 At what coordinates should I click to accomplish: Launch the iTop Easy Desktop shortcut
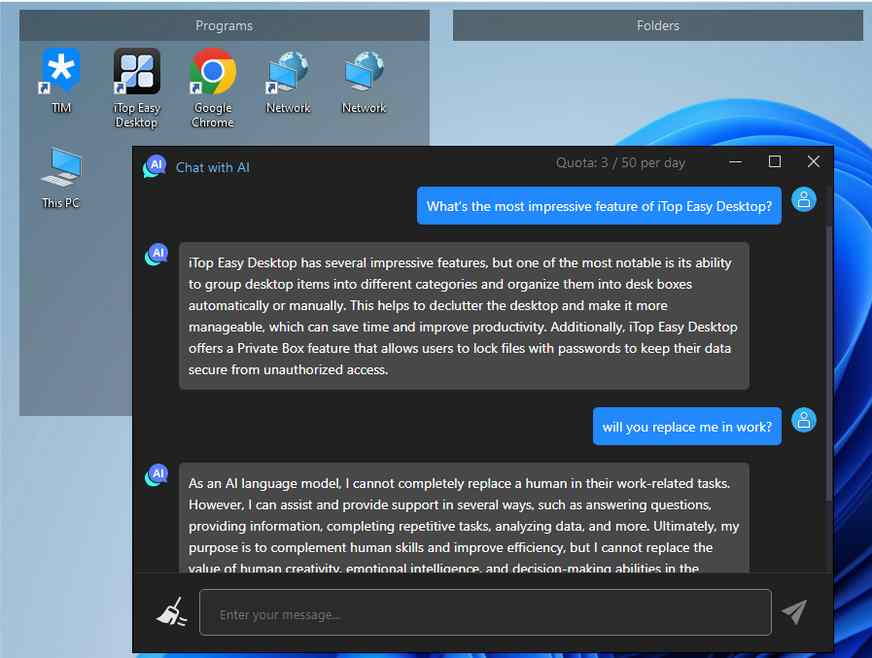(136, 88)
